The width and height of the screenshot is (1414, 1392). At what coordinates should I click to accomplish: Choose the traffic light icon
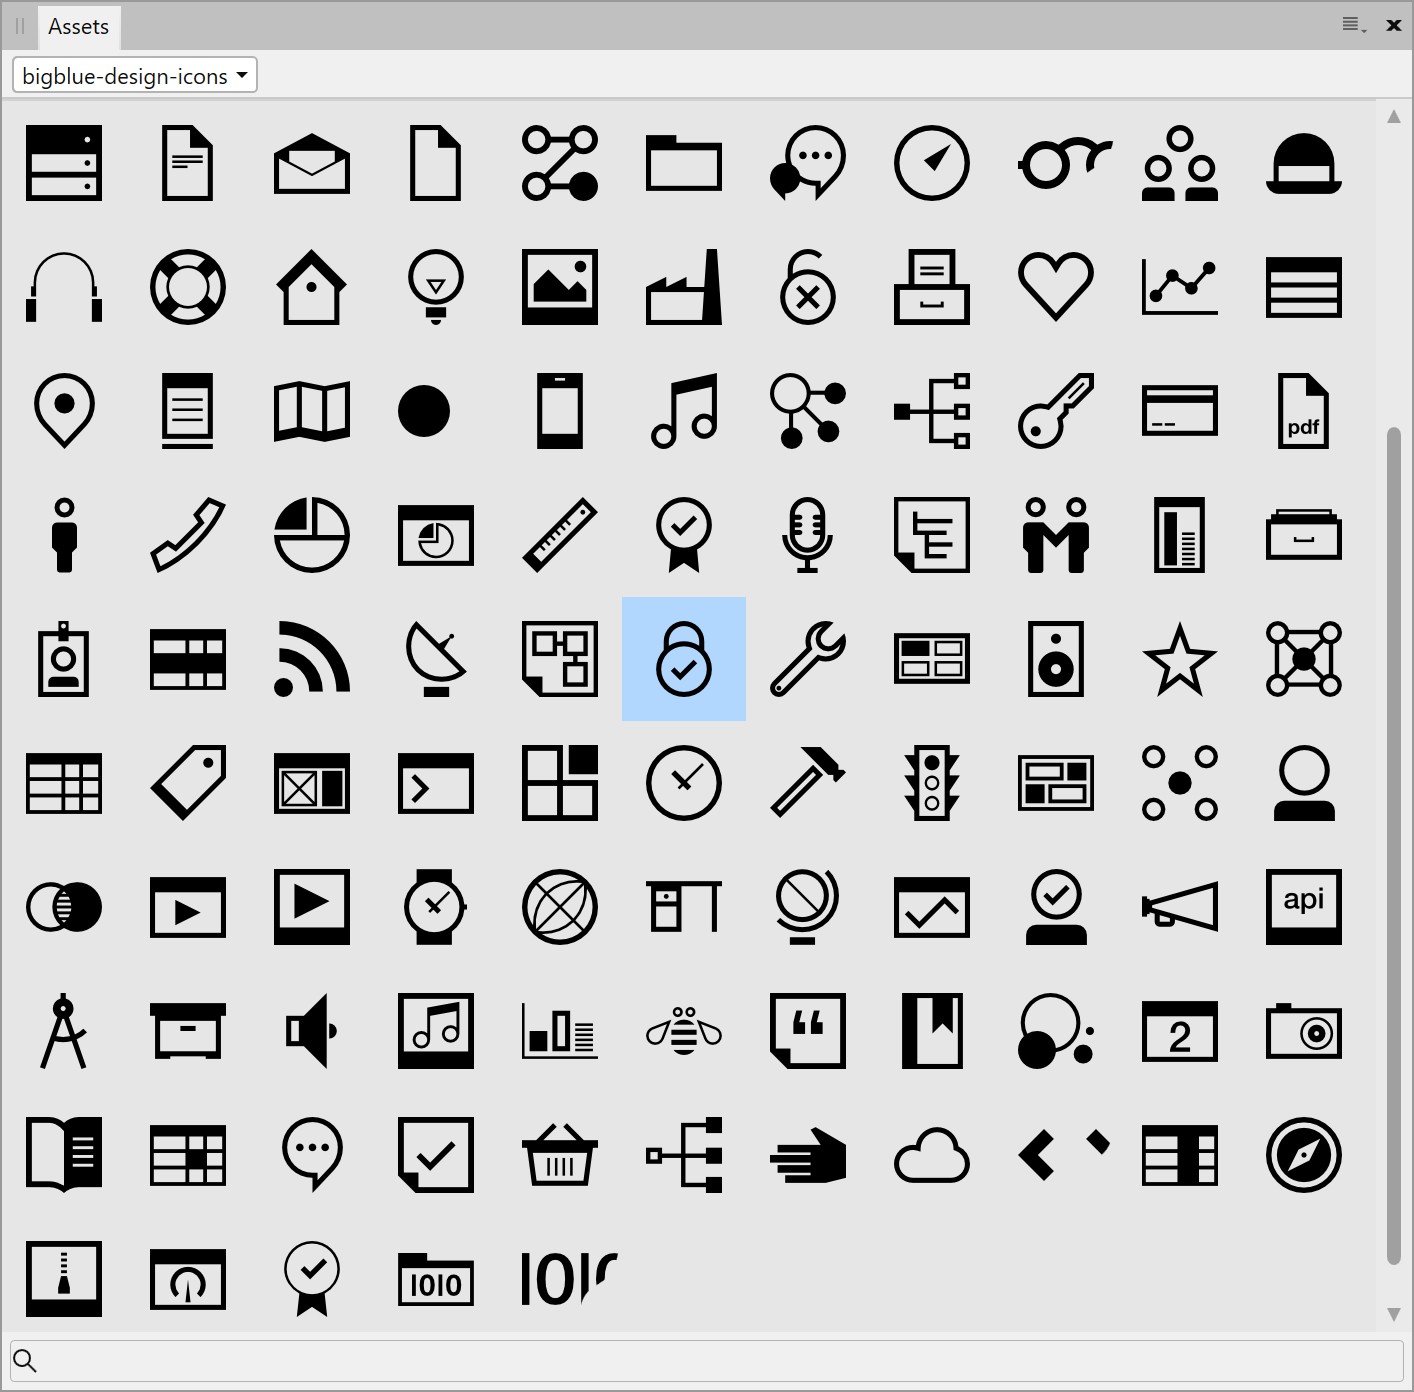pyautogui.click(x=932, y=783)
